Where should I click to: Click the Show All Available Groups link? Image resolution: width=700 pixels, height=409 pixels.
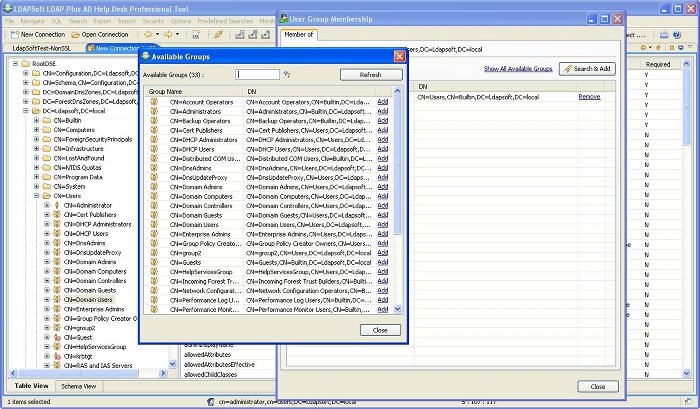(518, 69)
